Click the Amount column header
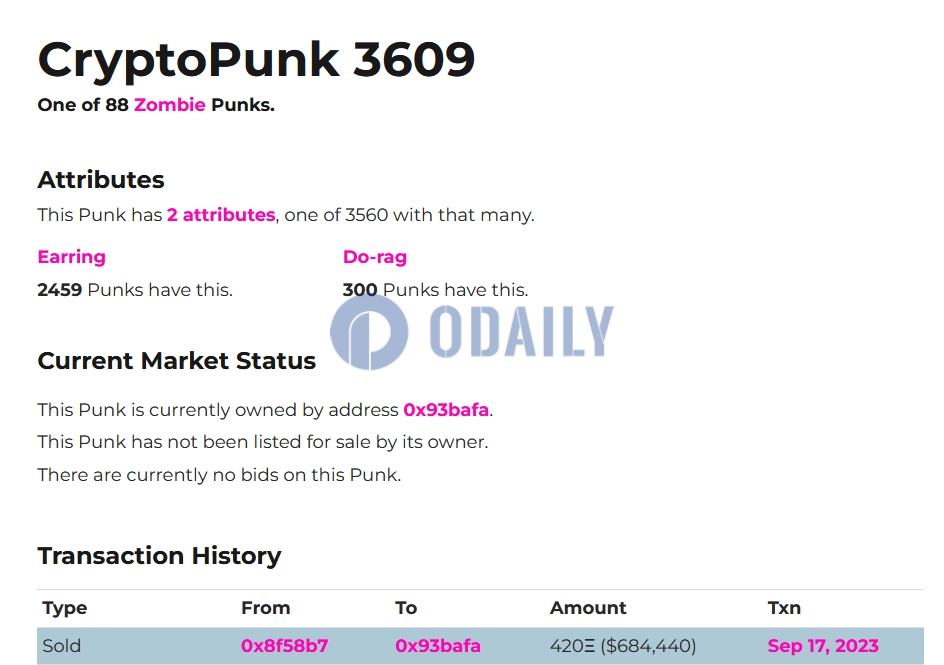This screenshot has height=665, width=944. pos(588,608)
